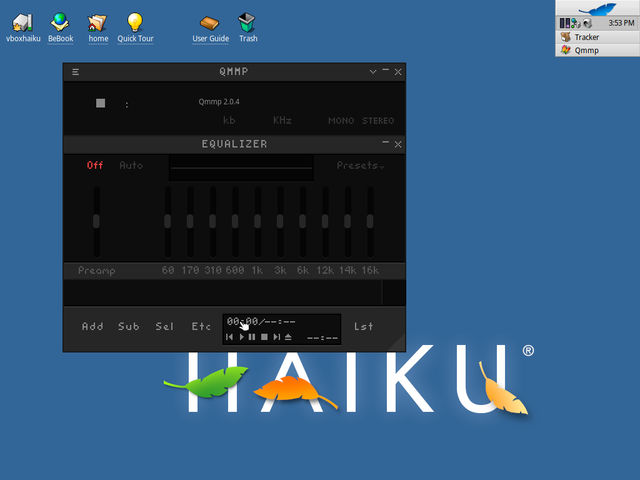Click the network status tray icon
Screen dimensions: 640x480
tap(576, 23)
